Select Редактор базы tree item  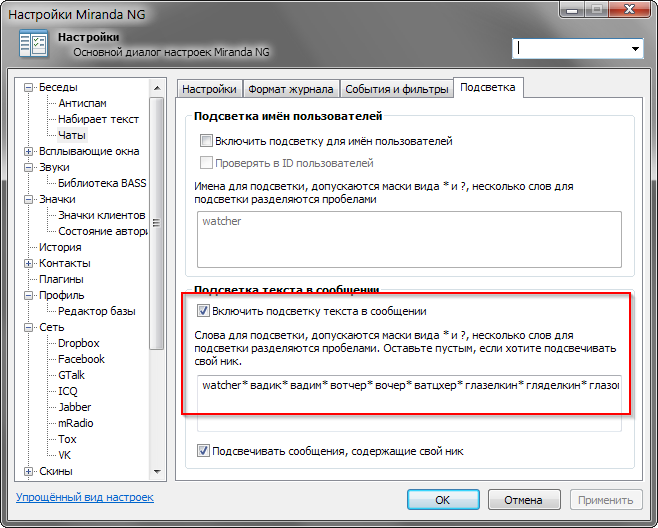click(97, 311)
